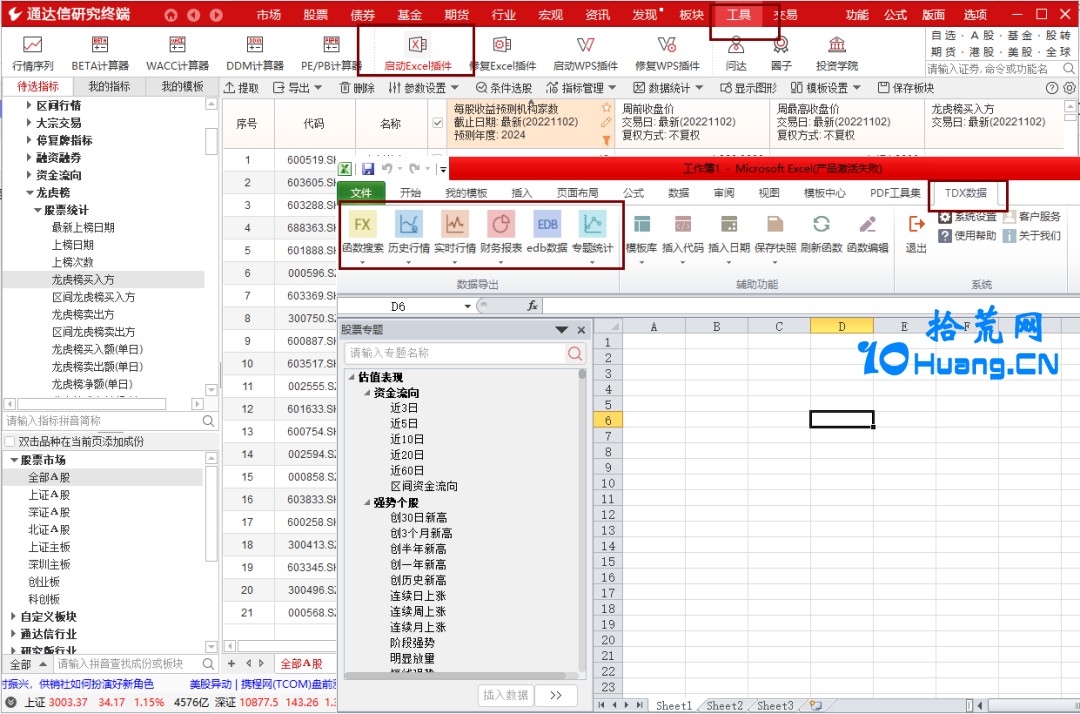The width and height of the screenshot is (1080, 714).
Task: Click the Excel save icon in quick access bar
Action: 368,169
